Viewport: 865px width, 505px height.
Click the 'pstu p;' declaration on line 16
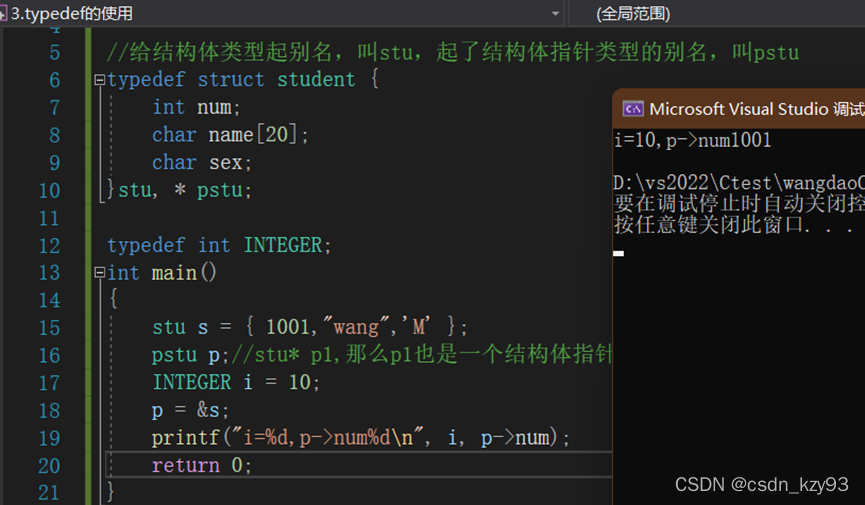(190, 355)
